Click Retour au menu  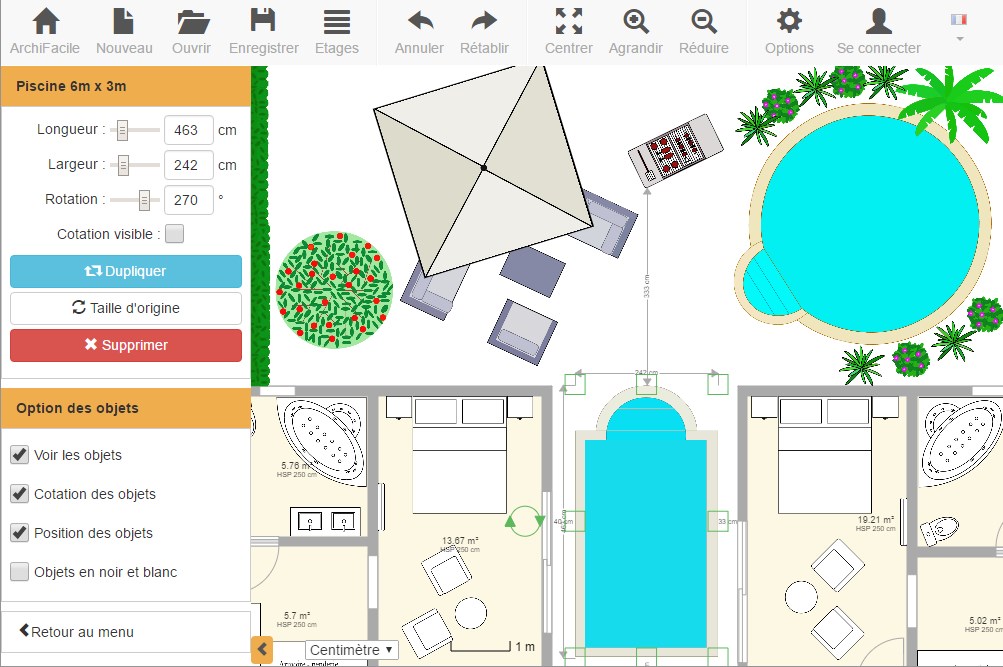(x=76, y=632)
